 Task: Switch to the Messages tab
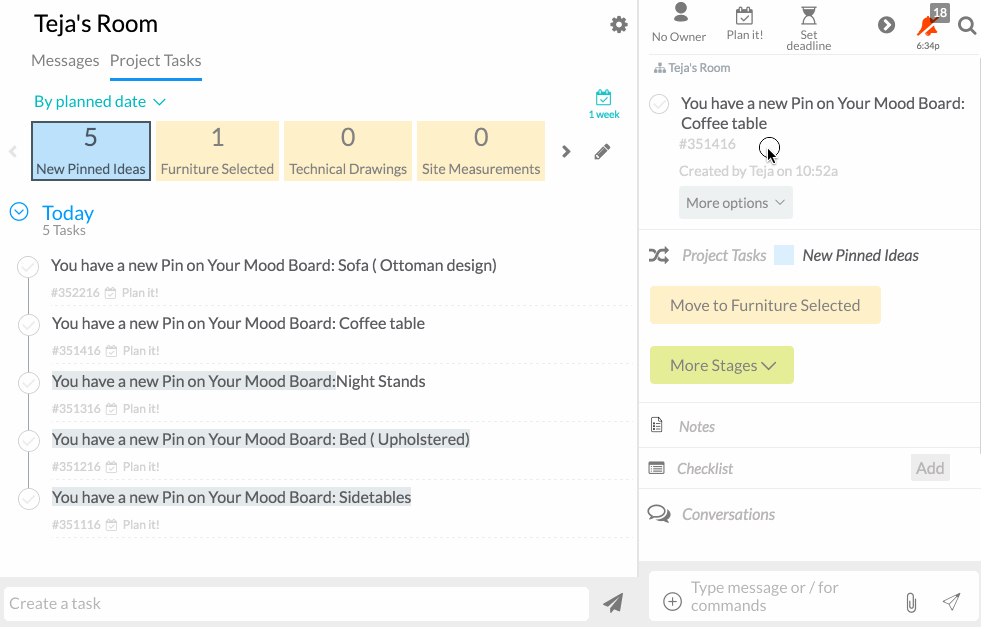pyautogui.click(x=65, y=61)
